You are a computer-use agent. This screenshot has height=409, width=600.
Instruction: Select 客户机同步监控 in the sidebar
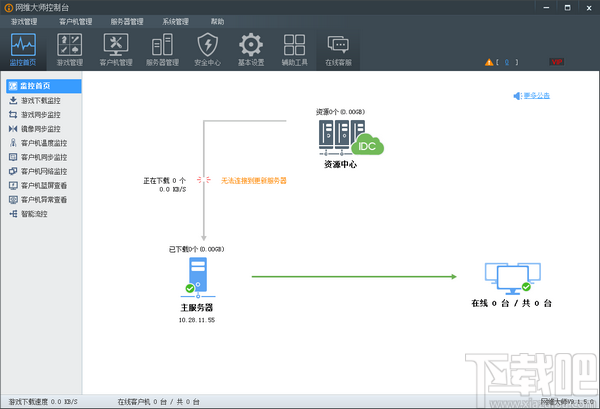pyautogui.click(x=44, y=157)
